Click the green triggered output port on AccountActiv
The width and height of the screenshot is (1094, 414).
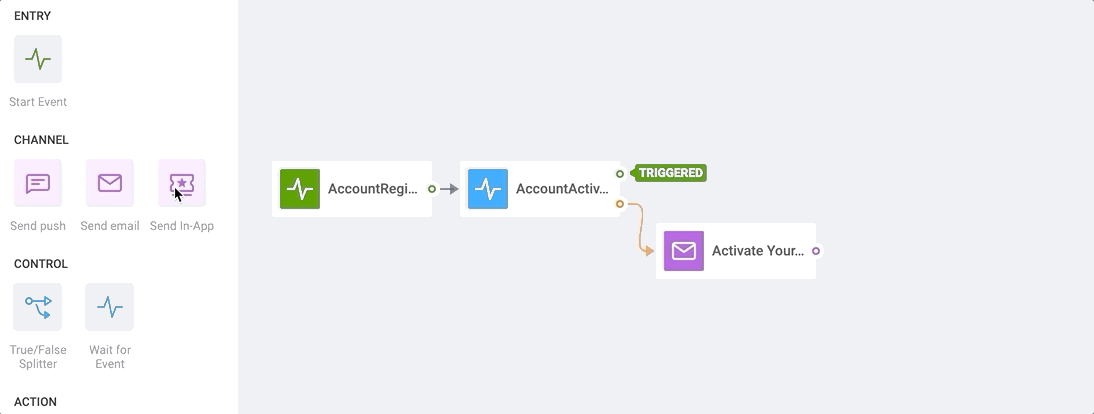click(620, 174)
